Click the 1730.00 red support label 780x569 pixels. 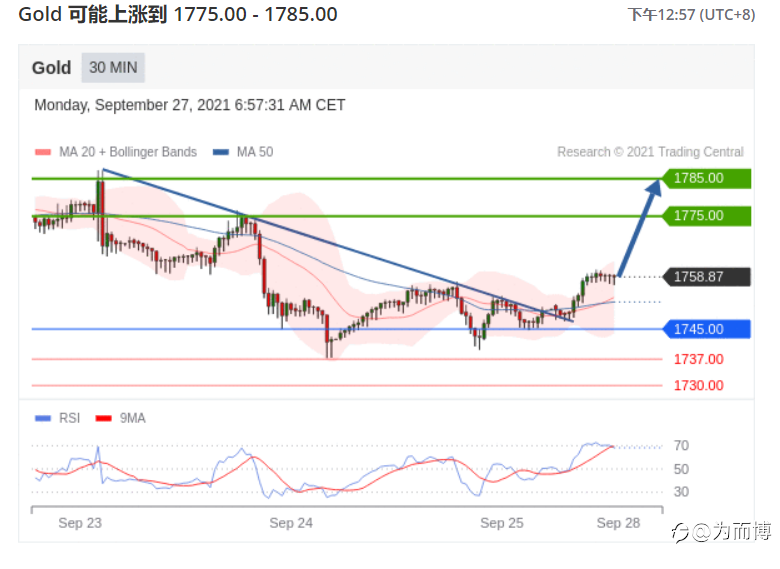pyautogui.click(x=698, y=385)
